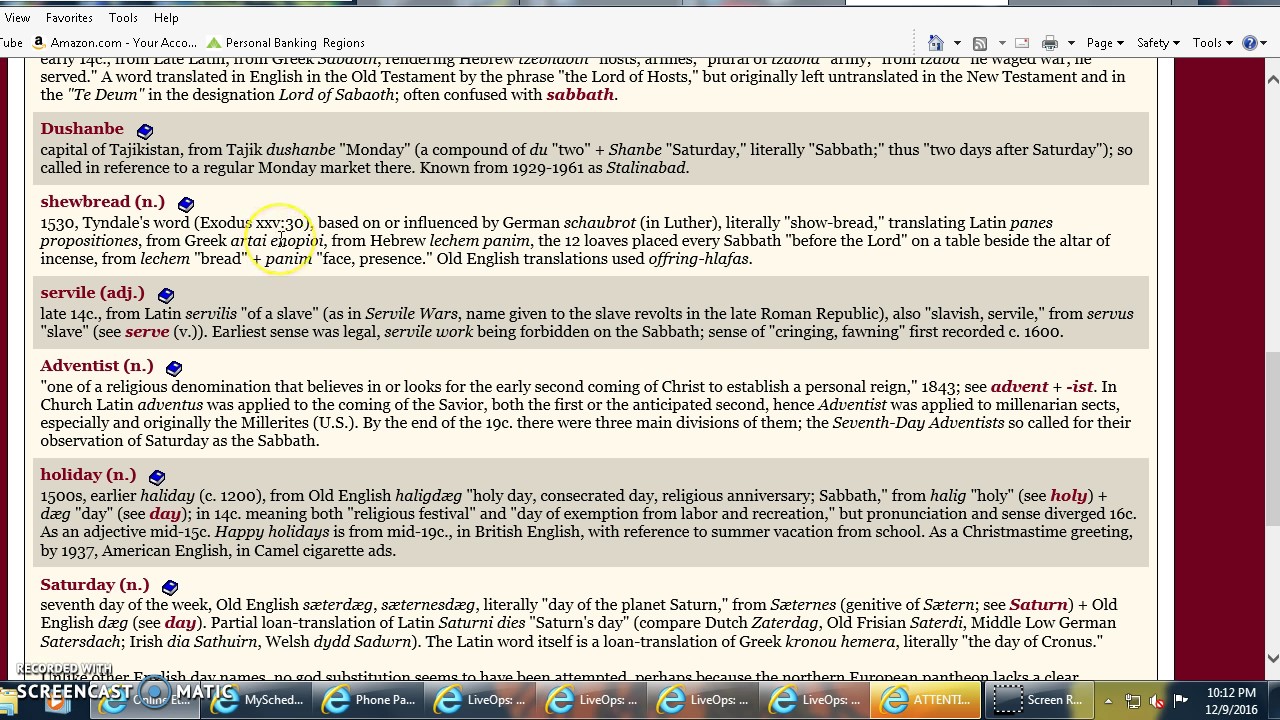Open the Page dropdown menu
1280x720 pixels.
(x=1105, y=43)
